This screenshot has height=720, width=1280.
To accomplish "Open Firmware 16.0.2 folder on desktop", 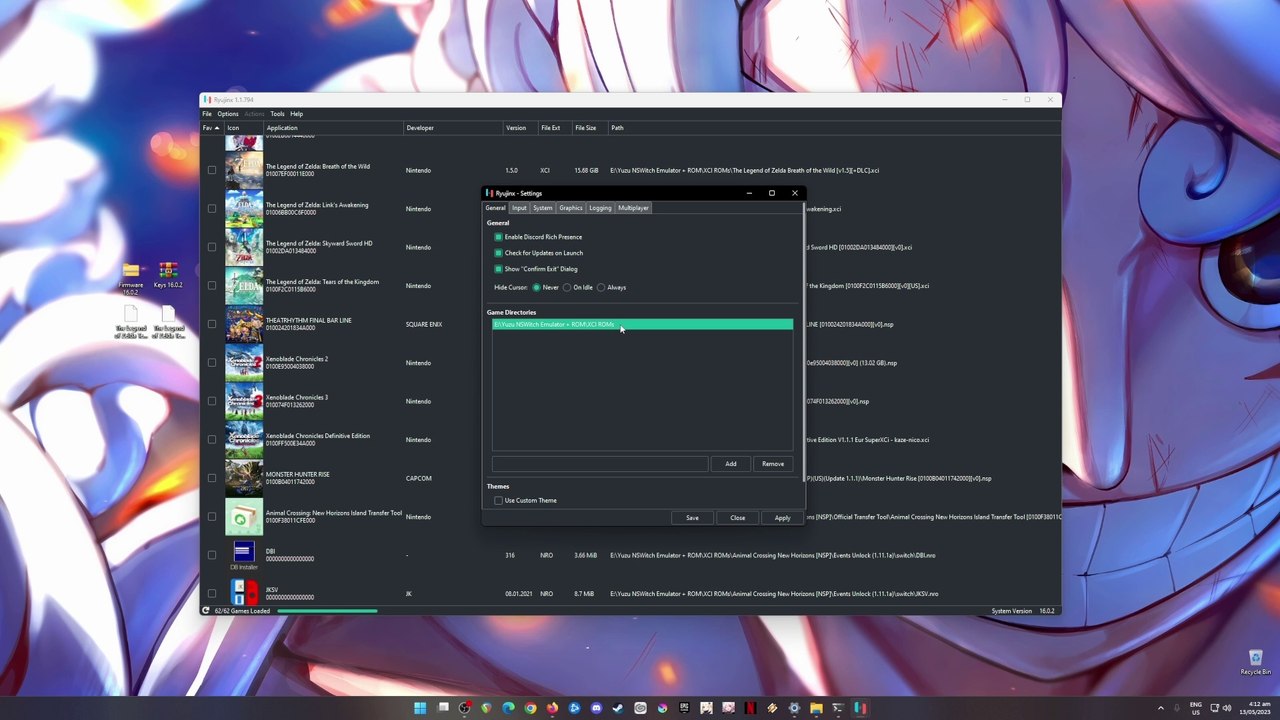I will 131,277.
